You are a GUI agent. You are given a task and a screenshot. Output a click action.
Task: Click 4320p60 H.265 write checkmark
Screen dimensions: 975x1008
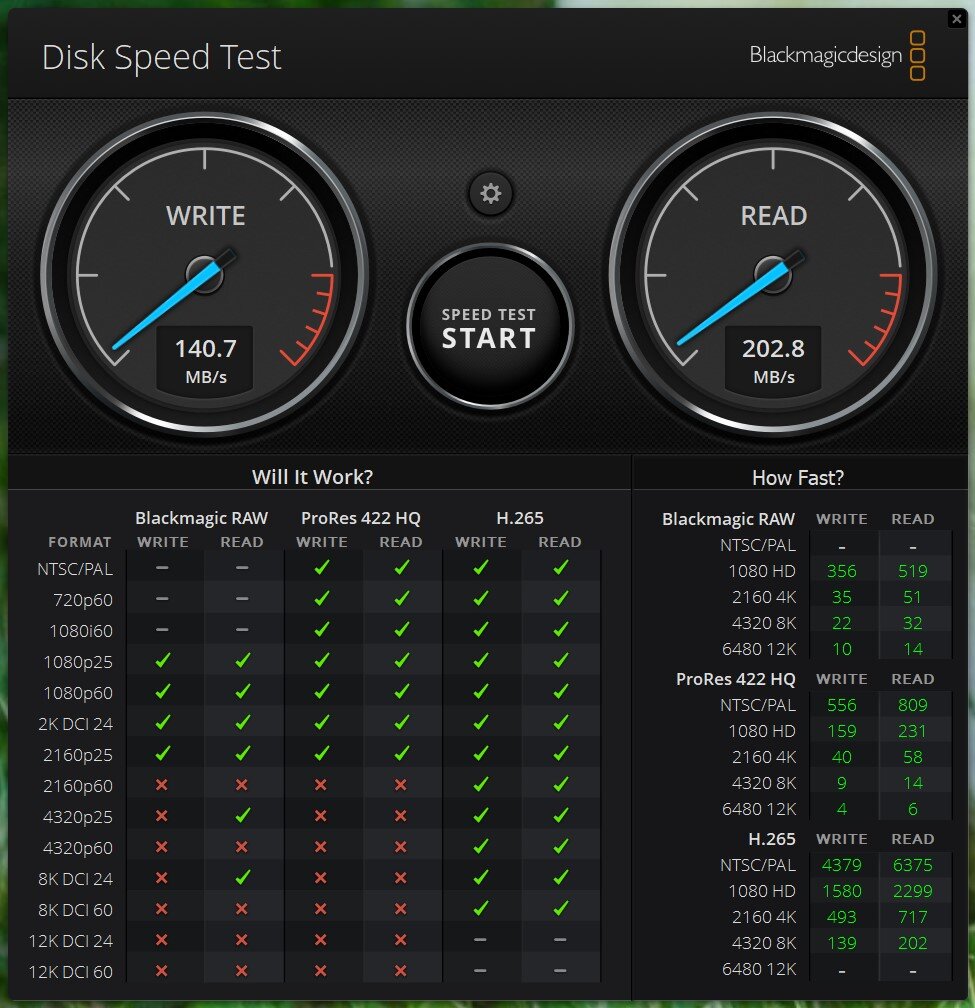[481, 846]
